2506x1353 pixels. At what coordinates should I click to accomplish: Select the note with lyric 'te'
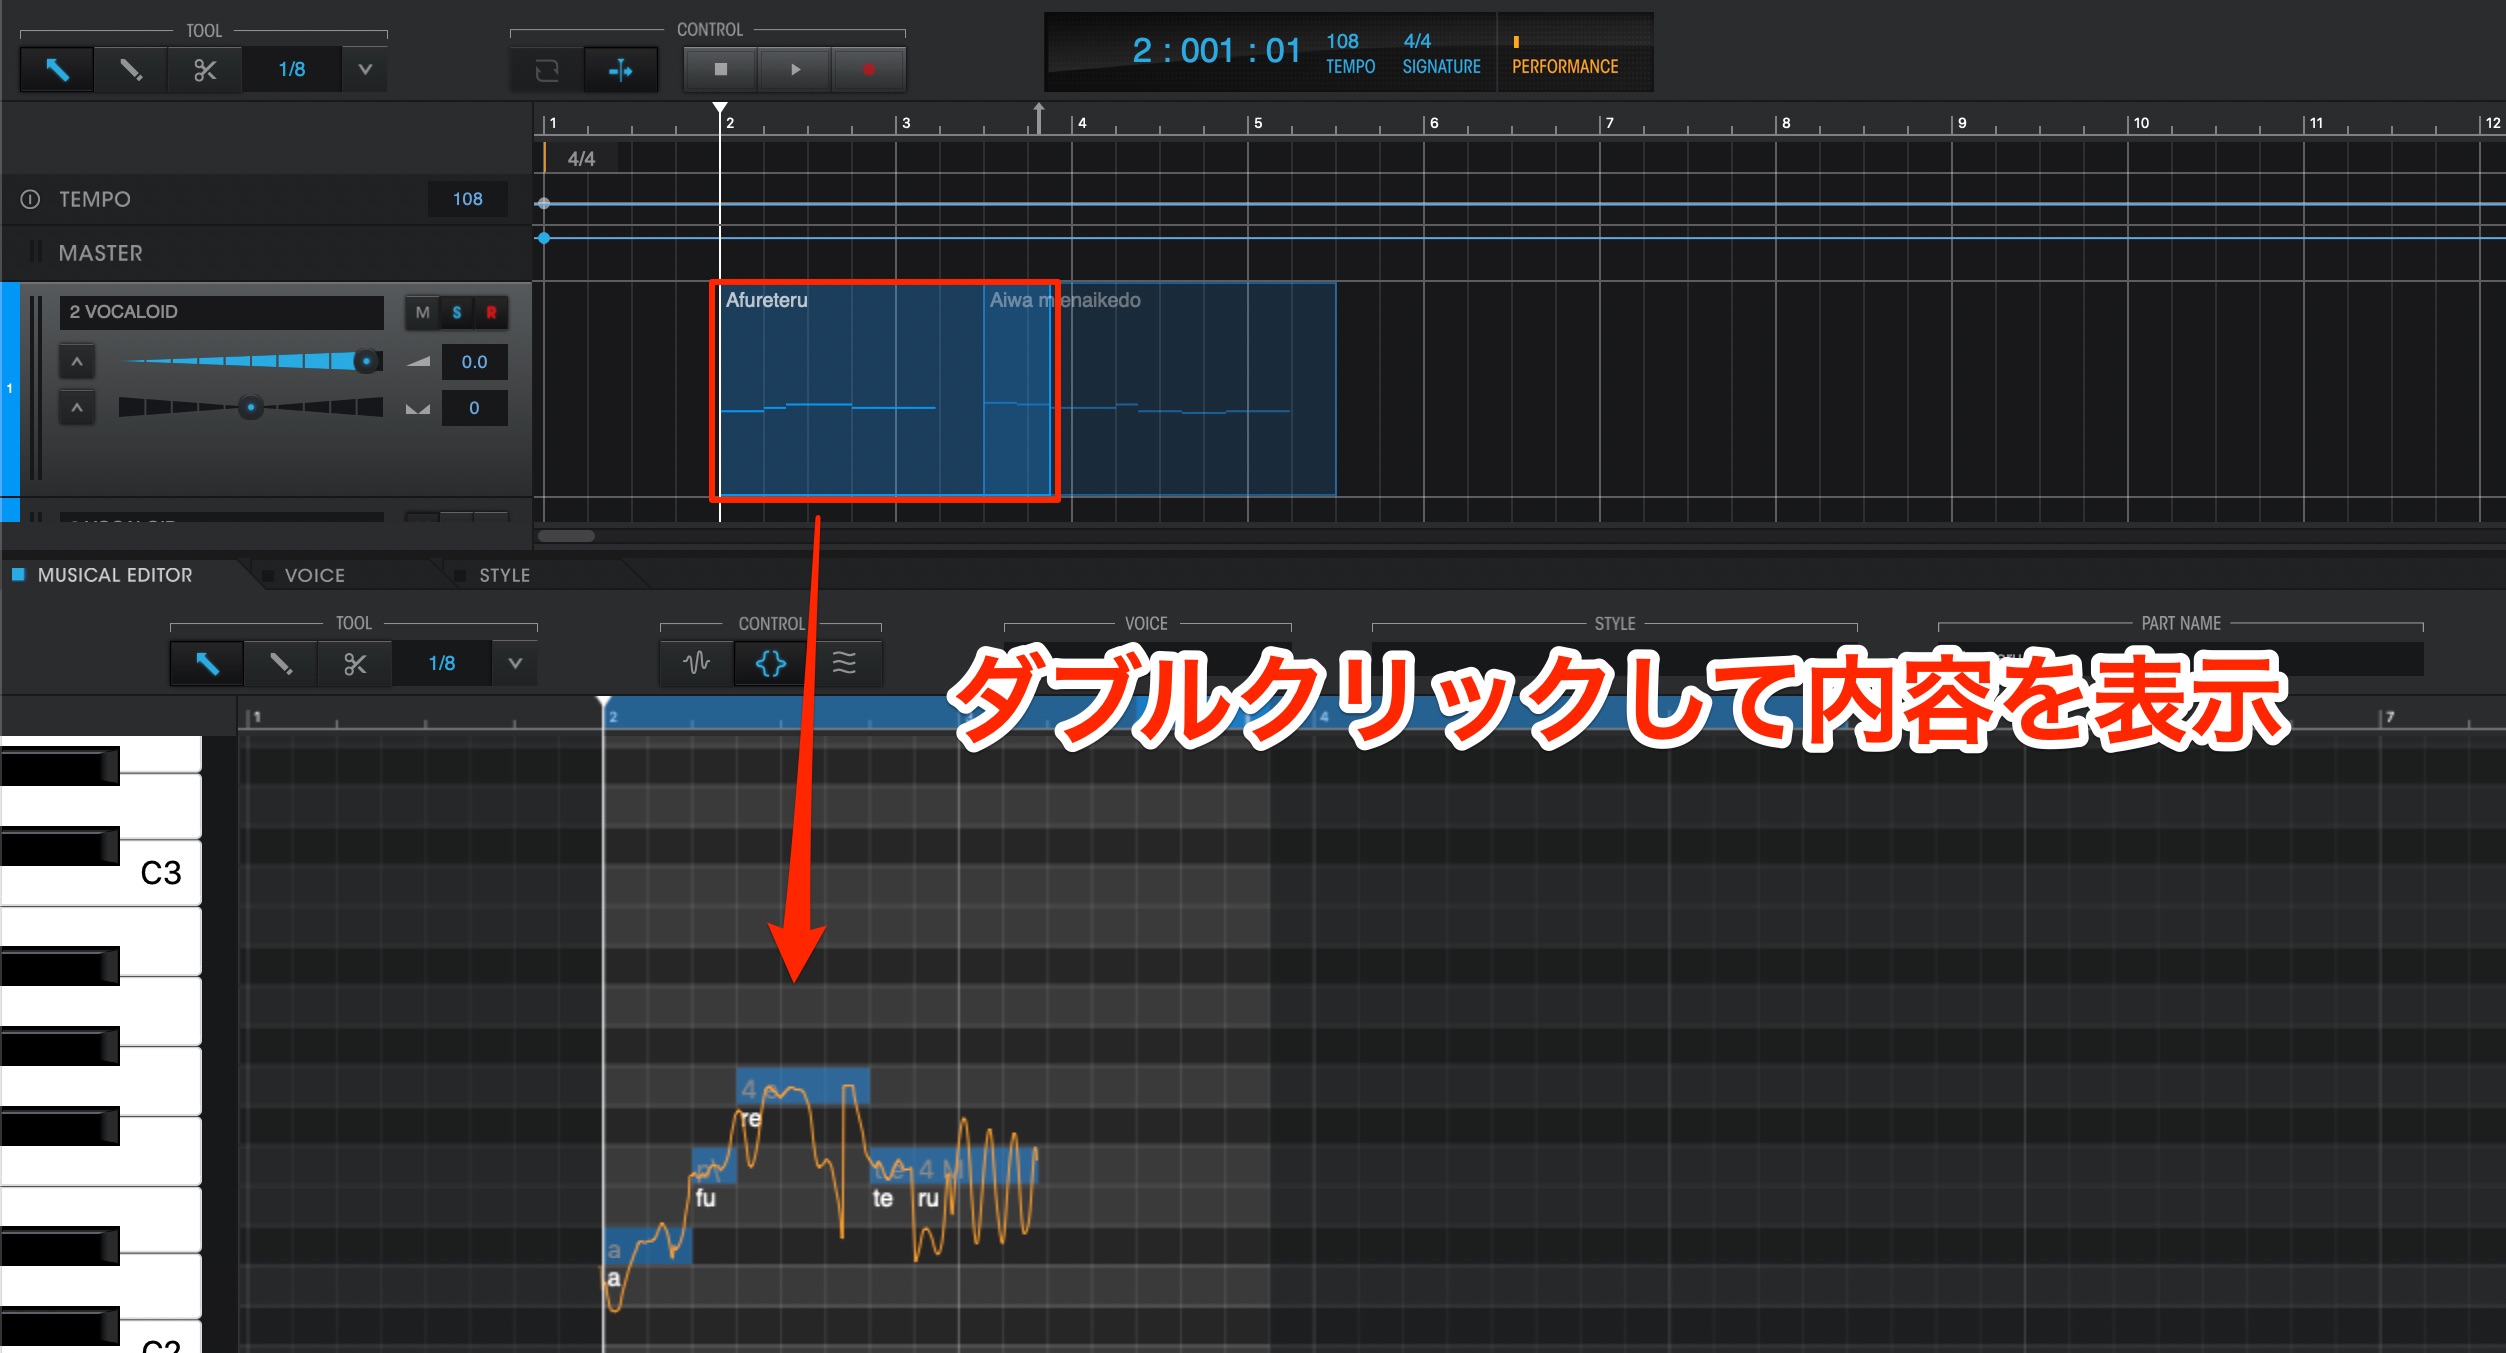pos(892,1166)
